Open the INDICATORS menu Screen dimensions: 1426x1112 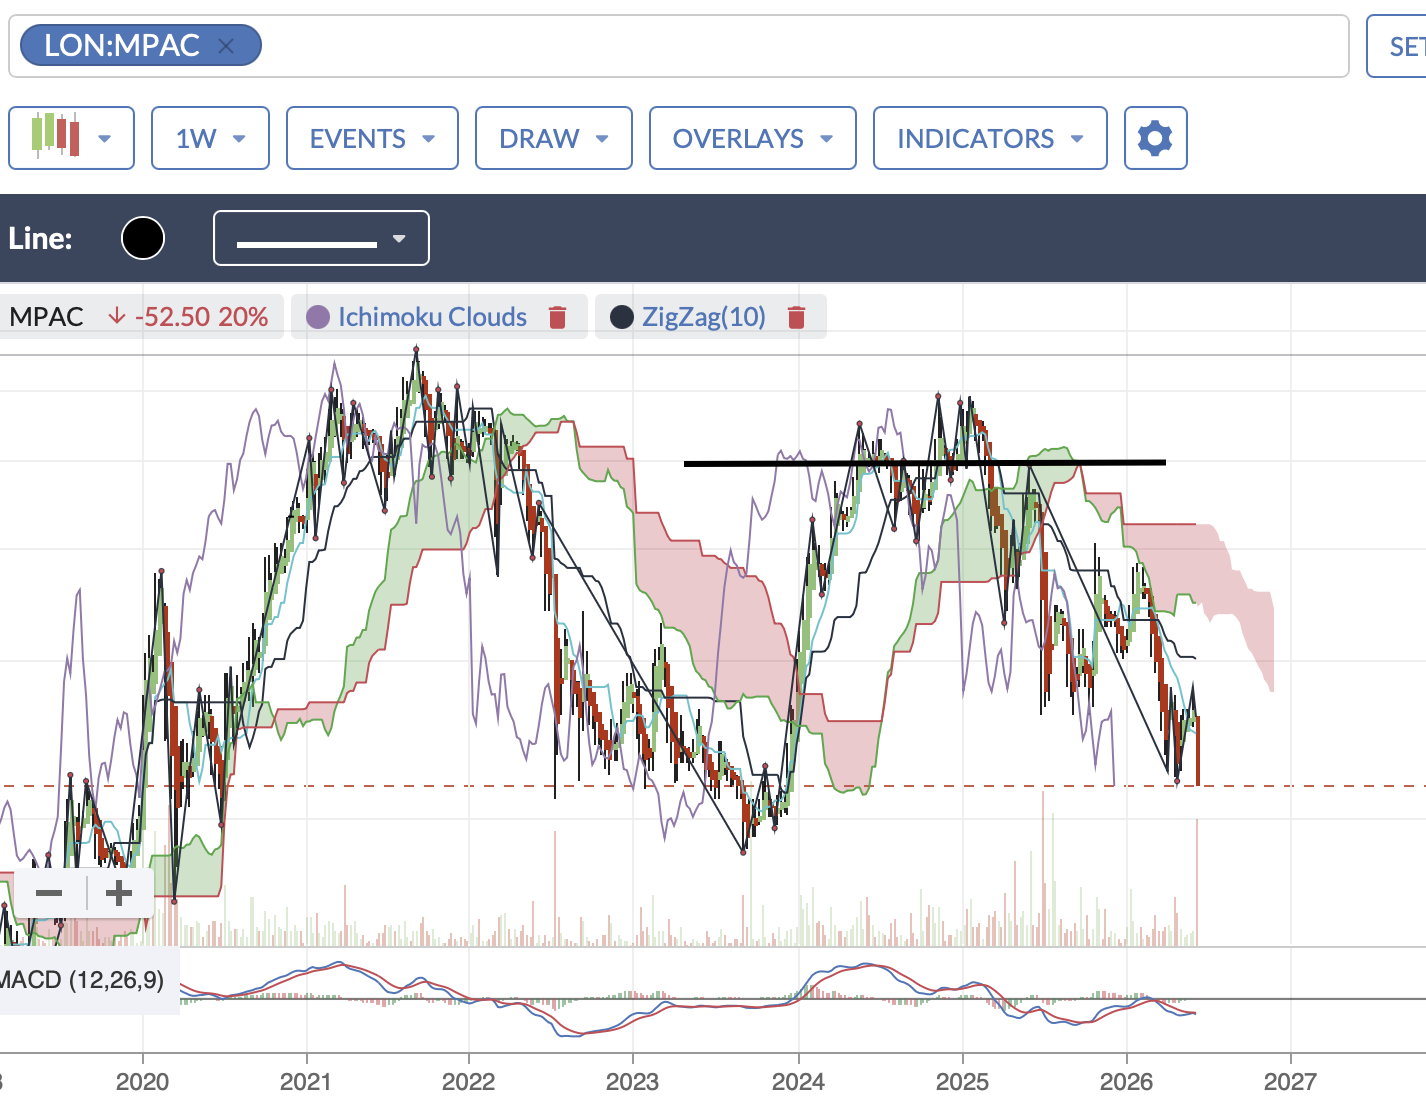pos(990,138)
